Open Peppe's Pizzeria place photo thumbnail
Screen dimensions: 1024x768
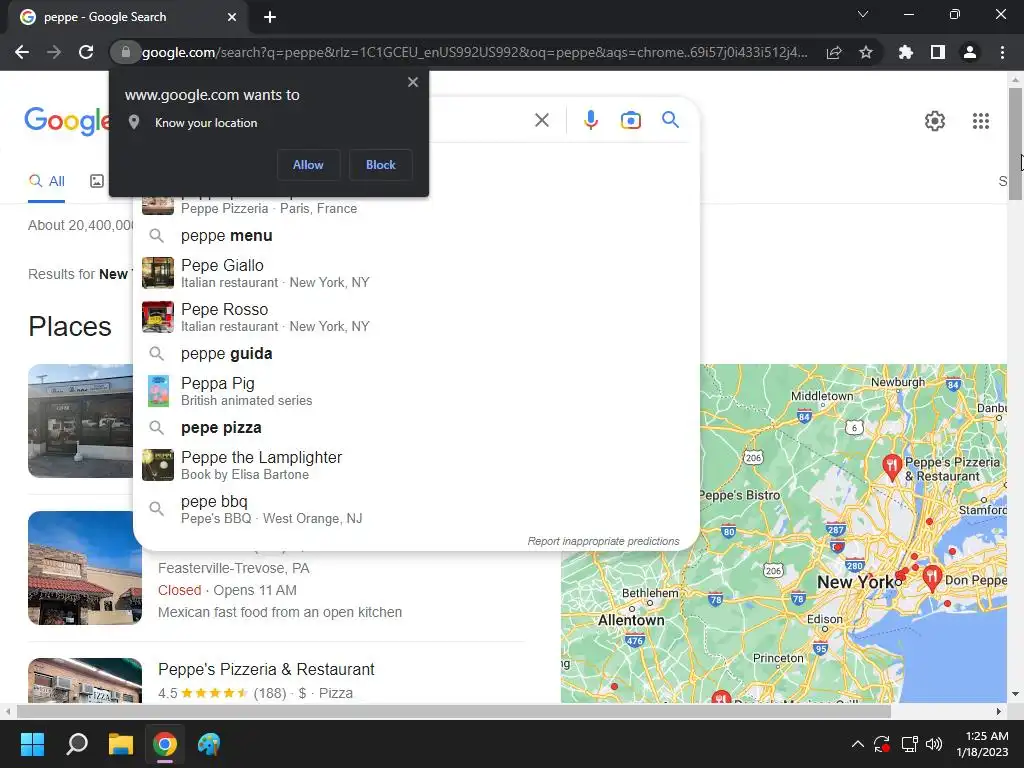coord(85,680)
